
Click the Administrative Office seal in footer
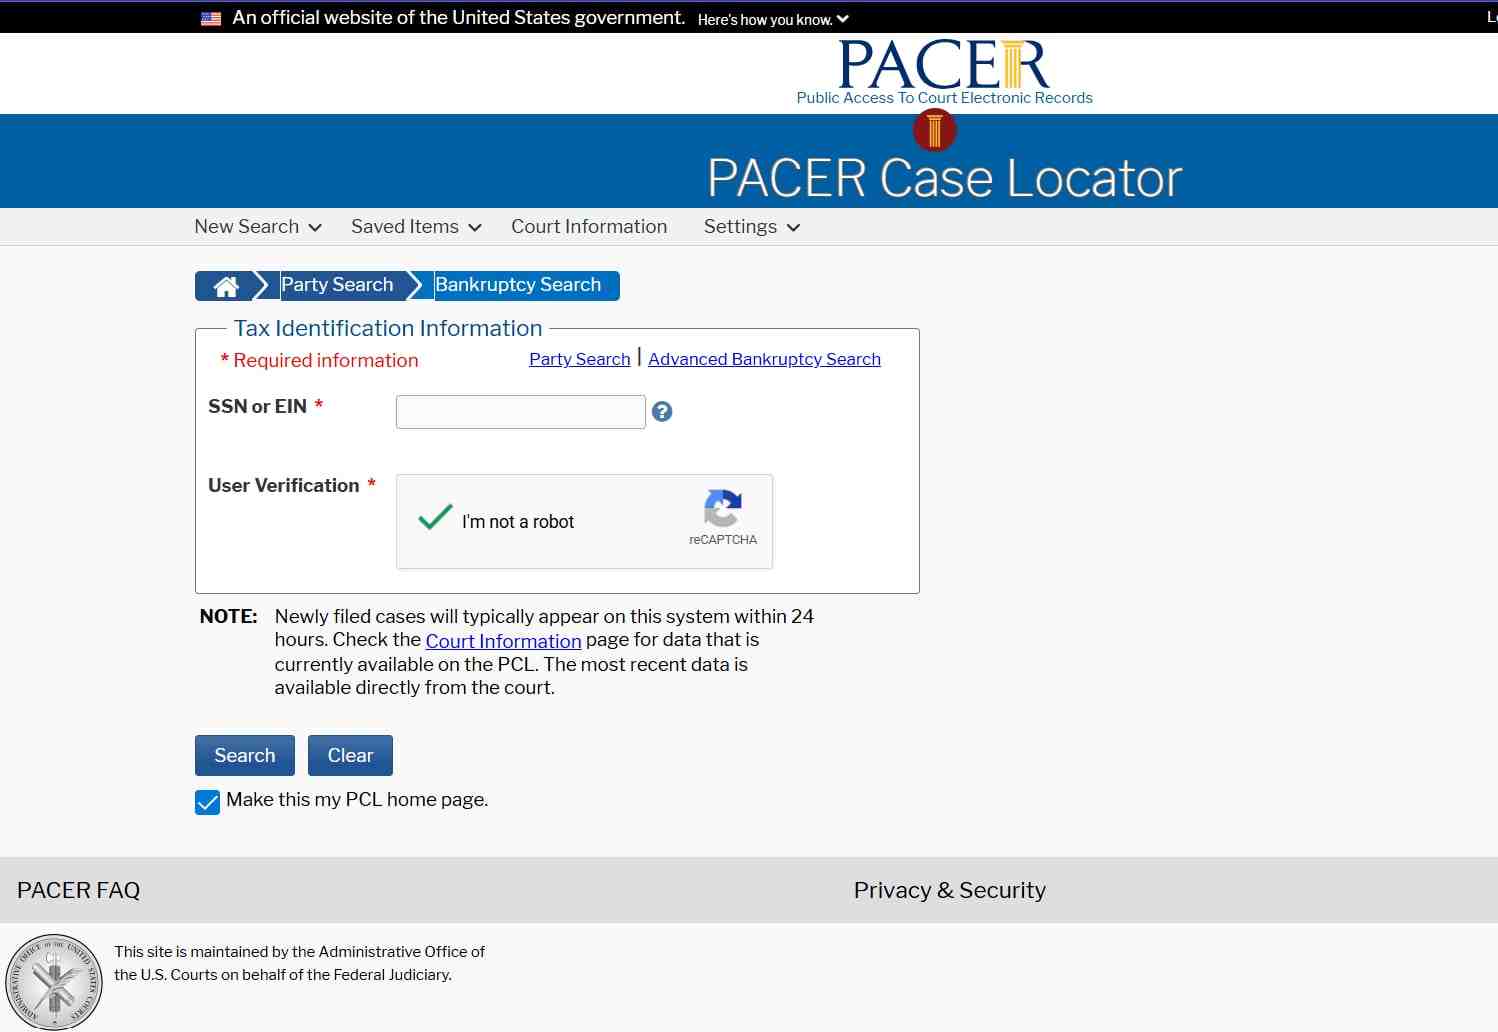[54, 982]
